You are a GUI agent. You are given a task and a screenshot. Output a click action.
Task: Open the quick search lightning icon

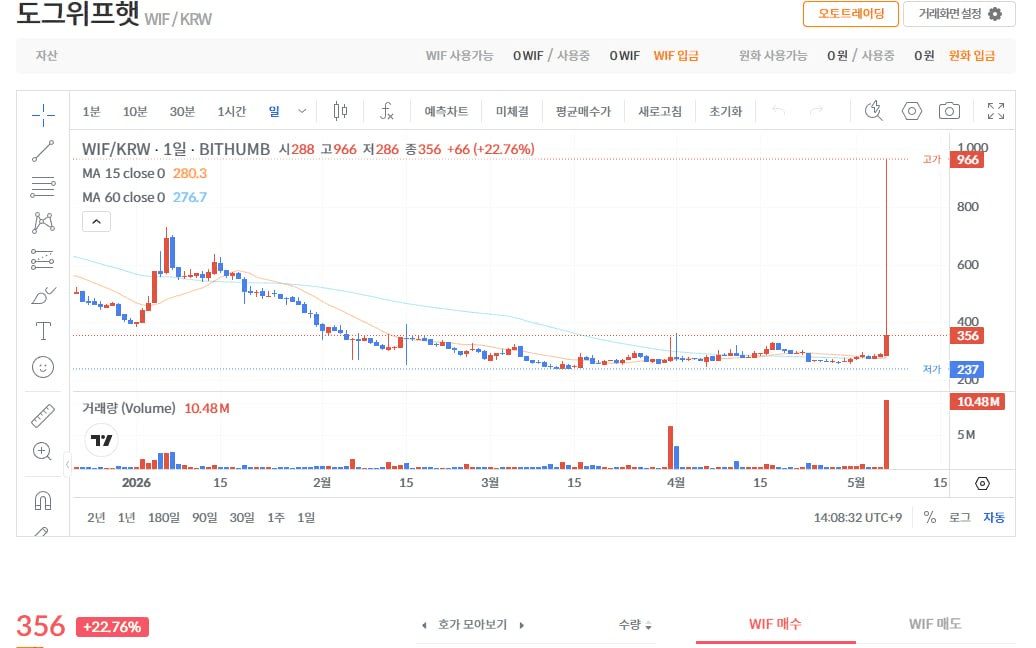pyautogui.click(x=873, y=111)
